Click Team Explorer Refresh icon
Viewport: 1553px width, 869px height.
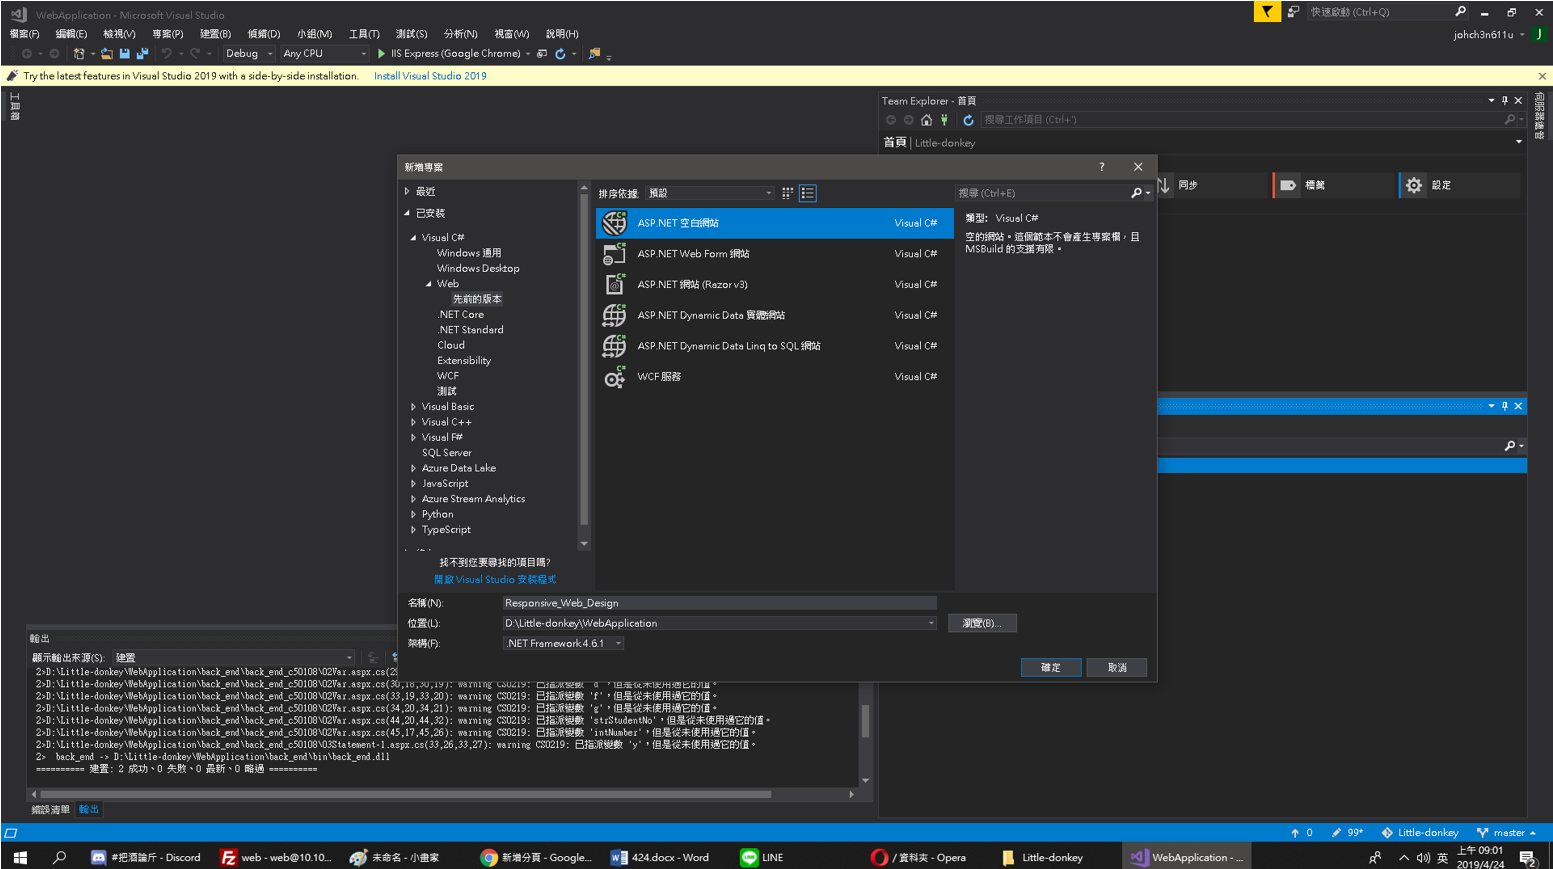click(x=968, y=120)
